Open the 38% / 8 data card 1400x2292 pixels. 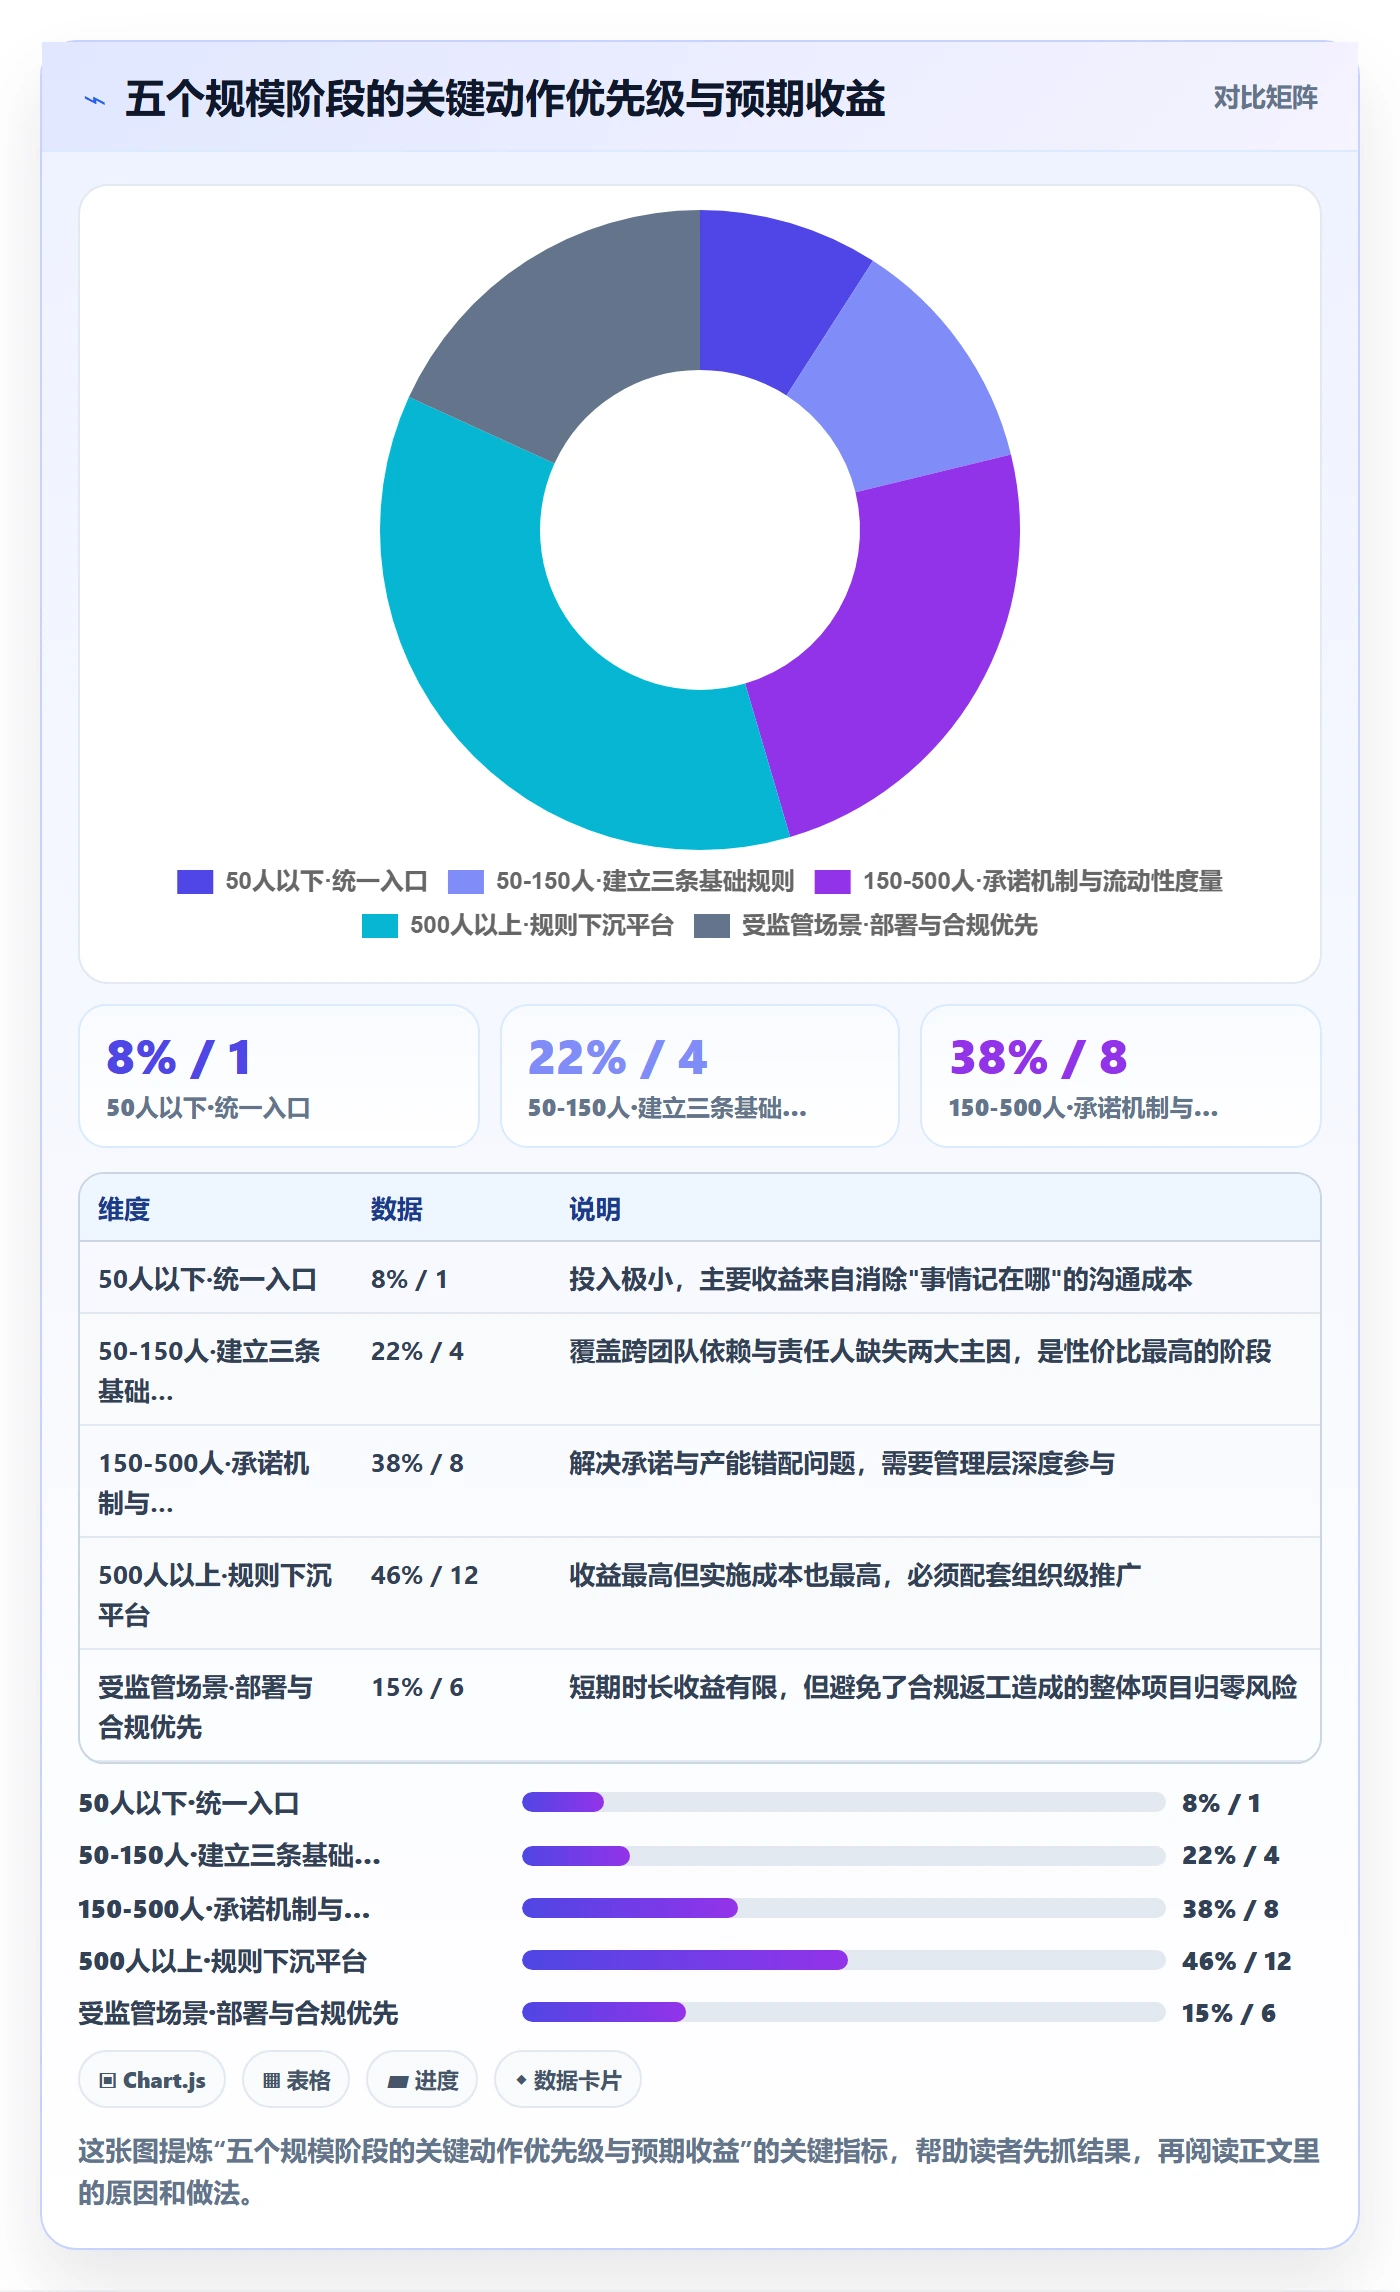point(1121,1076)
